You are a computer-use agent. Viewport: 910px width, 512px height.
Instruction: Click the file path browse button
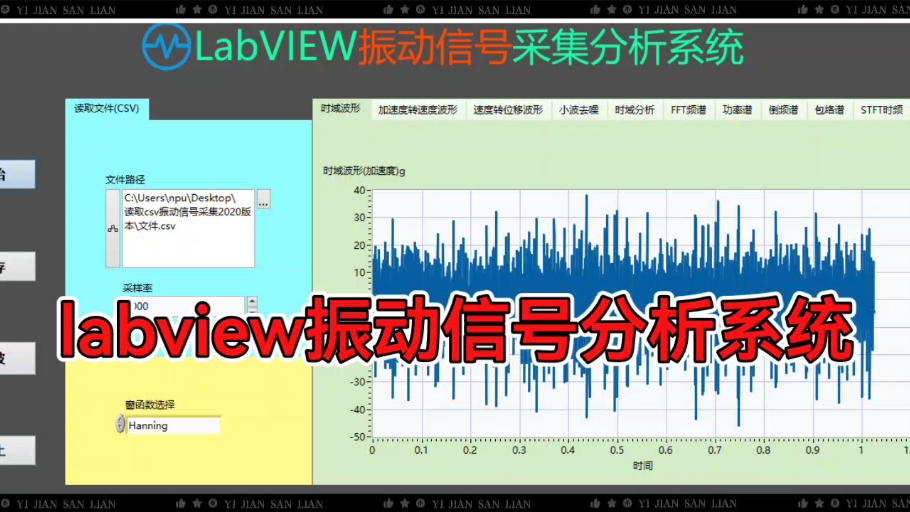point(263,199)
